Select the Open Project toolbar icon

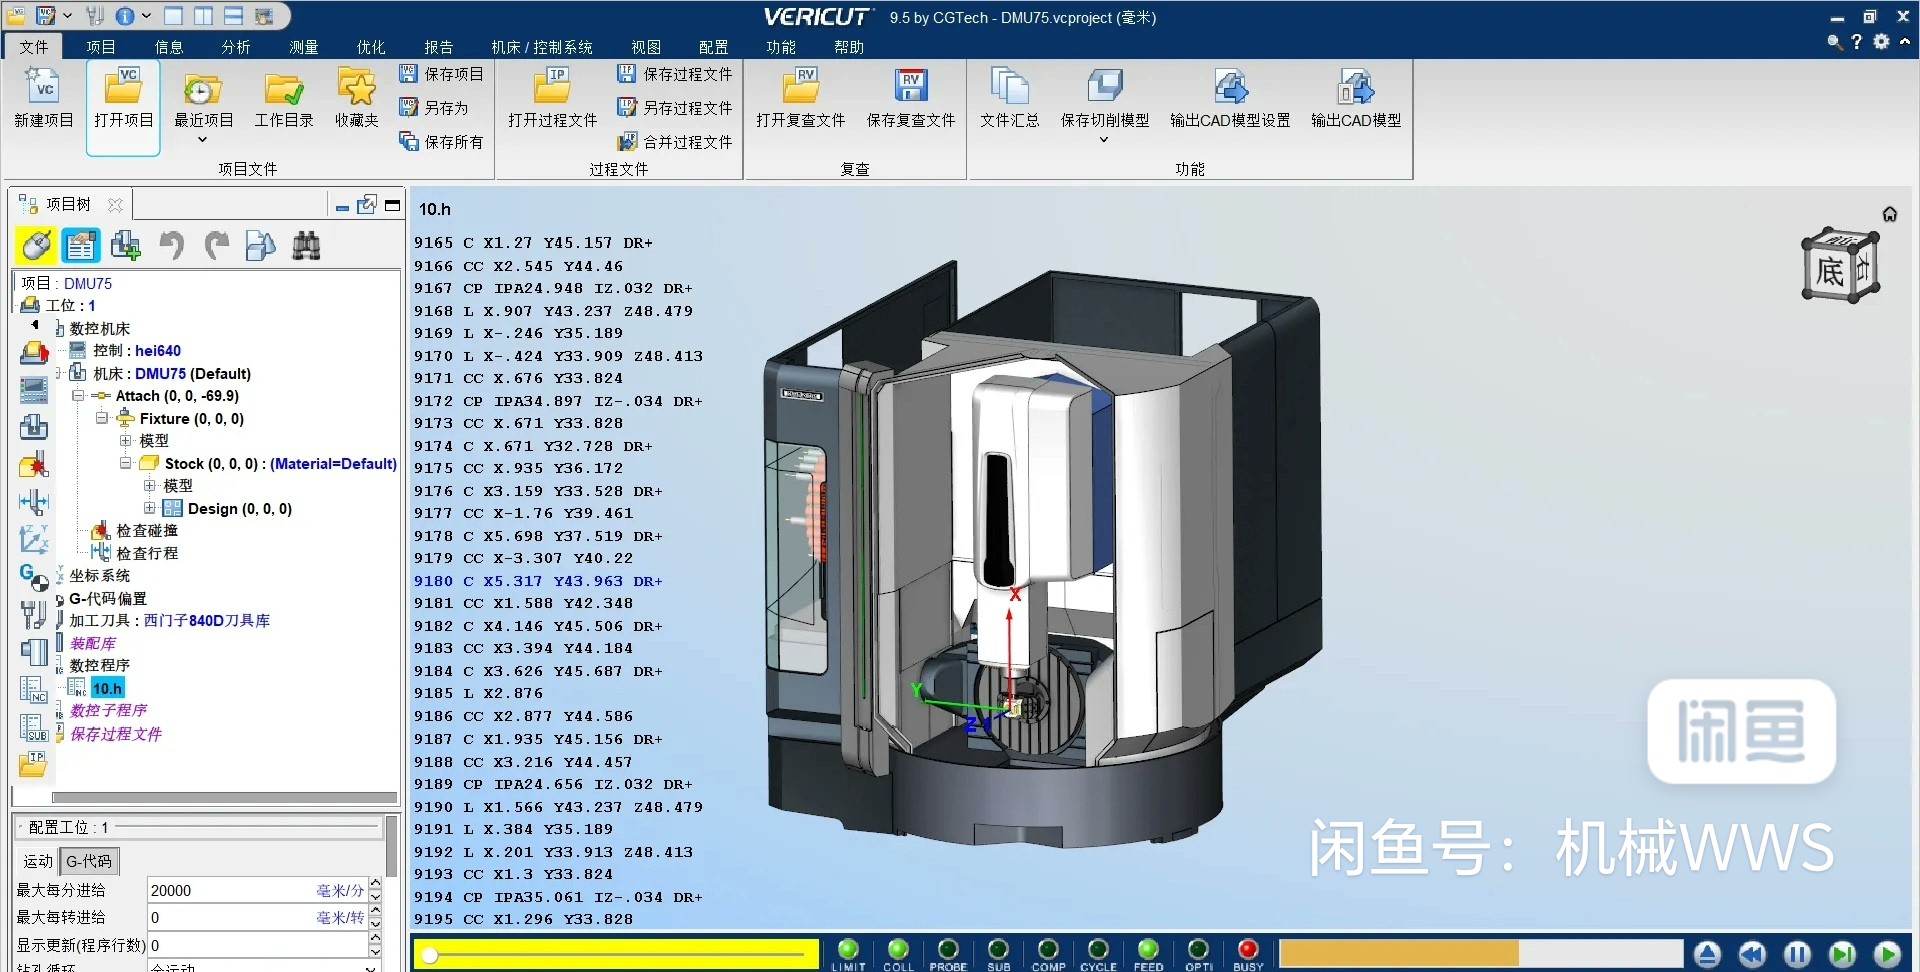pos(122,100)
